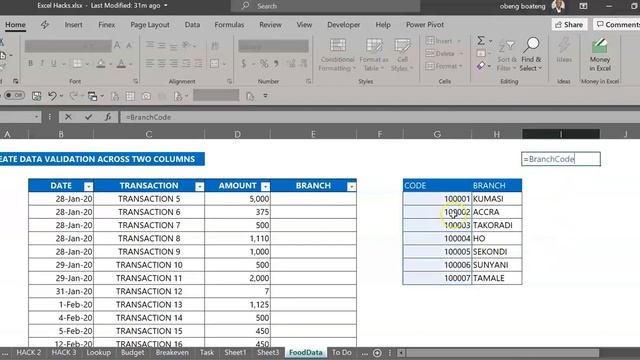This screenshot has width=640, height=360.
Task: Select cell with code 100004
Action: point(437,238)
